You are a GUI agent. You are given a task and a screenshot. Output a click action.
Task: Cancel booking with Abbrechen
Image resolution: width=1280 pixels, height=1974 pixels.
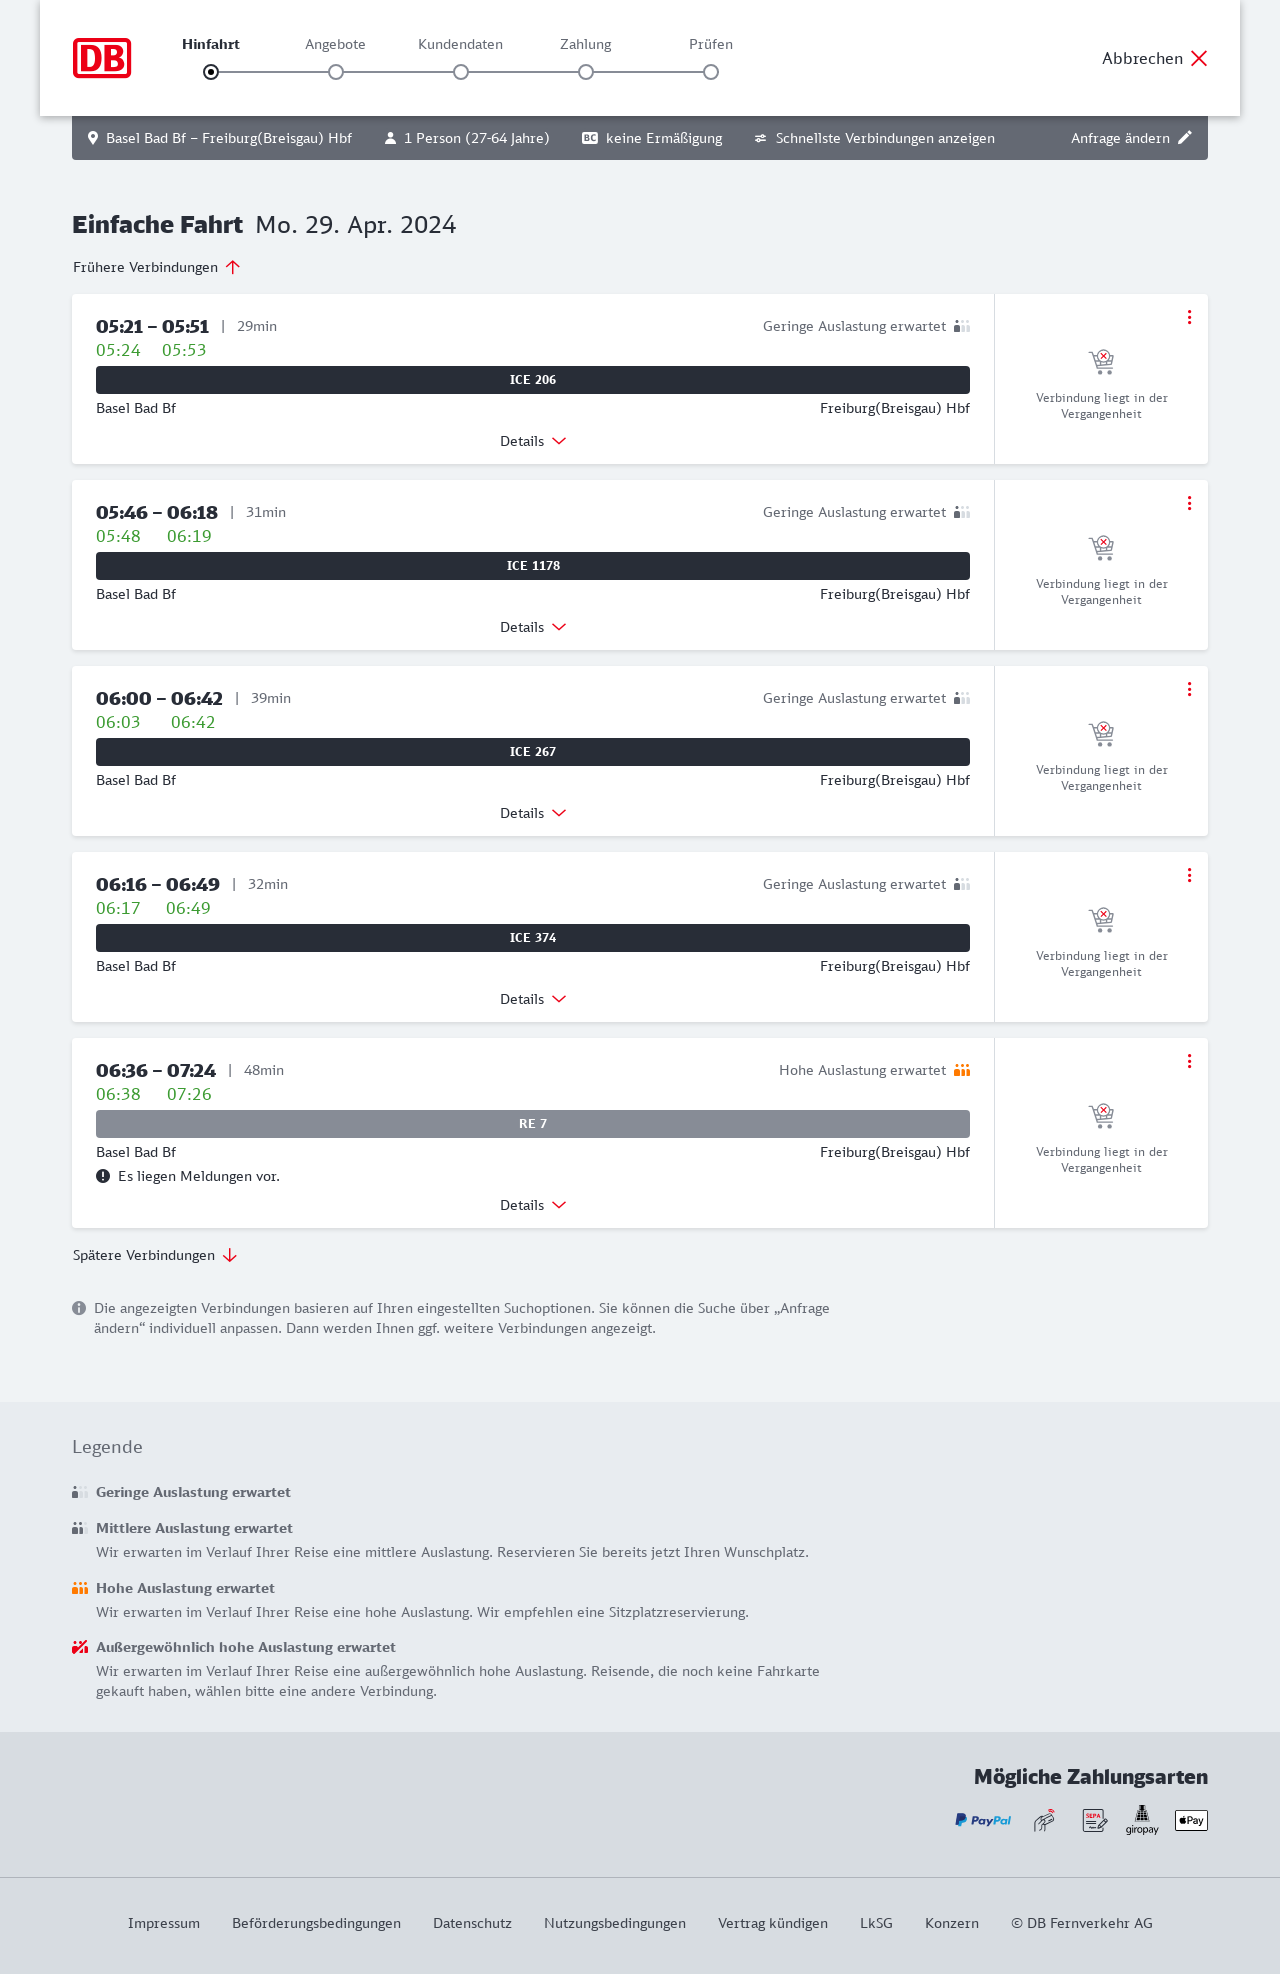(1155, 58)
